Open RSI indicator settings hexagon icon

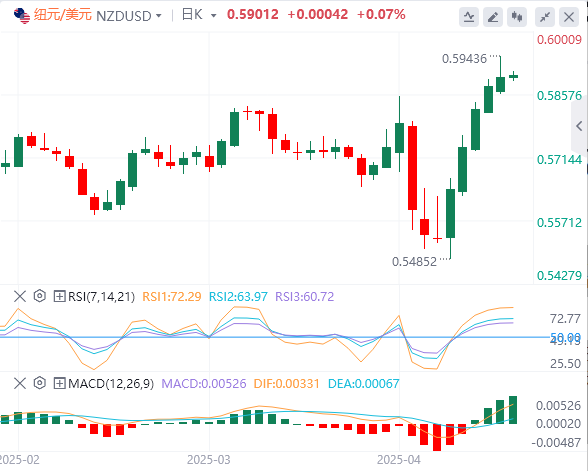39,296
